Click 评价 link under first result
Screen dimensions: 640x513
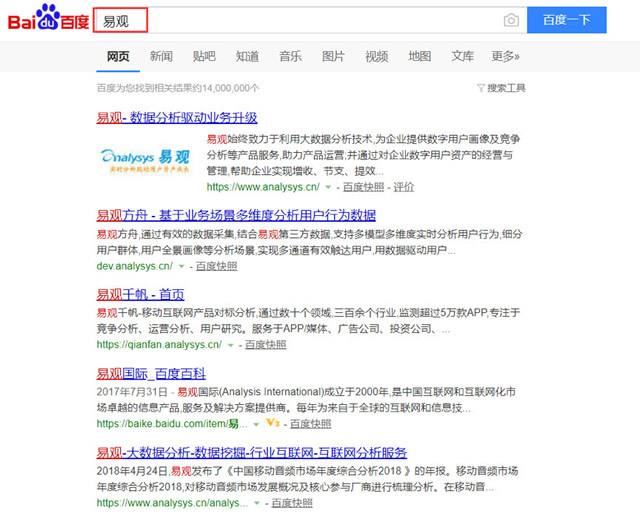(x=403, y=187)
